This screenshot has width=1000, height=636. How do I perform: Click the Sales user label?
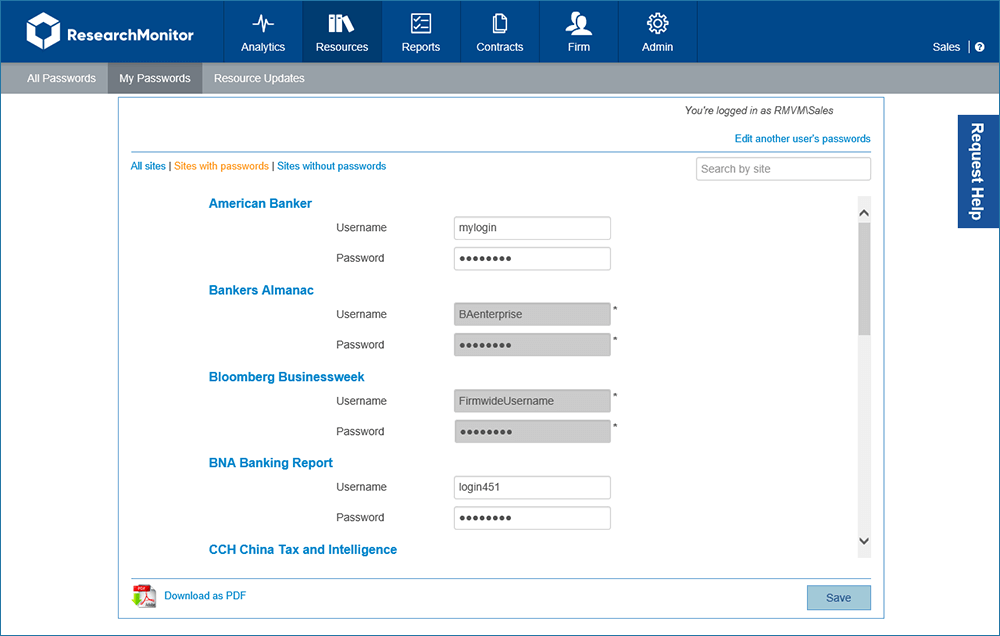point(946,47)
